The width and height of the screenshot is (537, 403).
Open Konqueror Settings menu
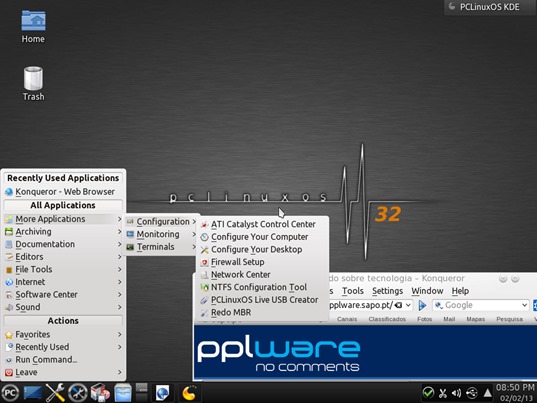coord(388,291)
